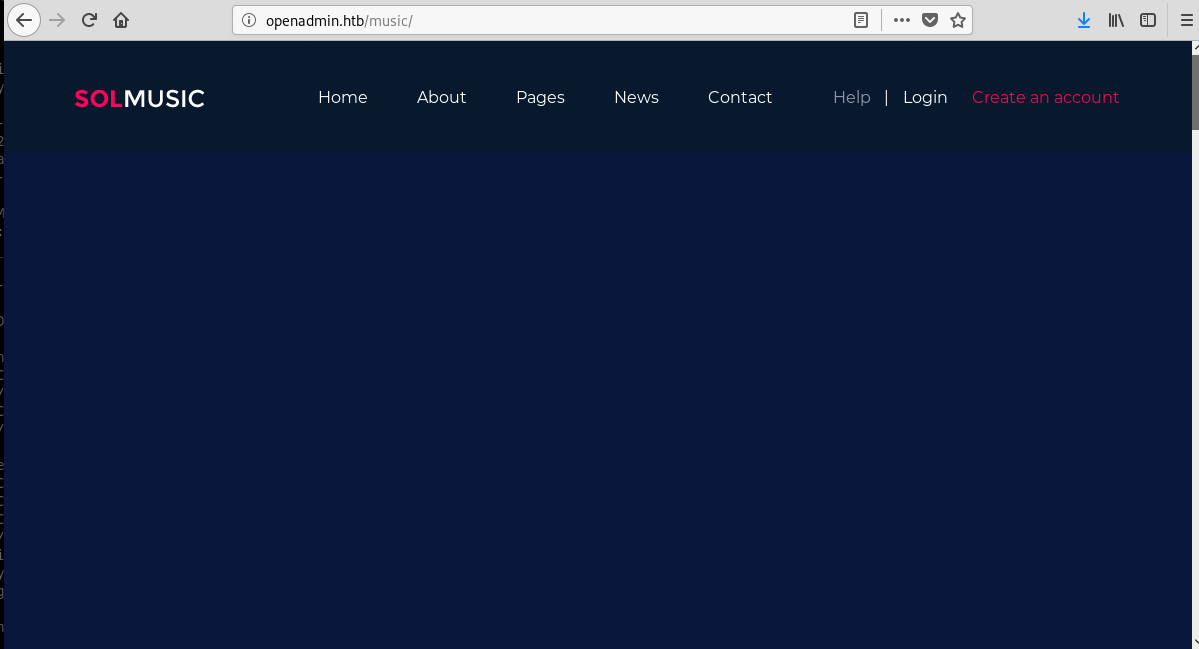Open the downloads arrow panel
Screen dimensions: 1199x649
(x=1084, y=20)
